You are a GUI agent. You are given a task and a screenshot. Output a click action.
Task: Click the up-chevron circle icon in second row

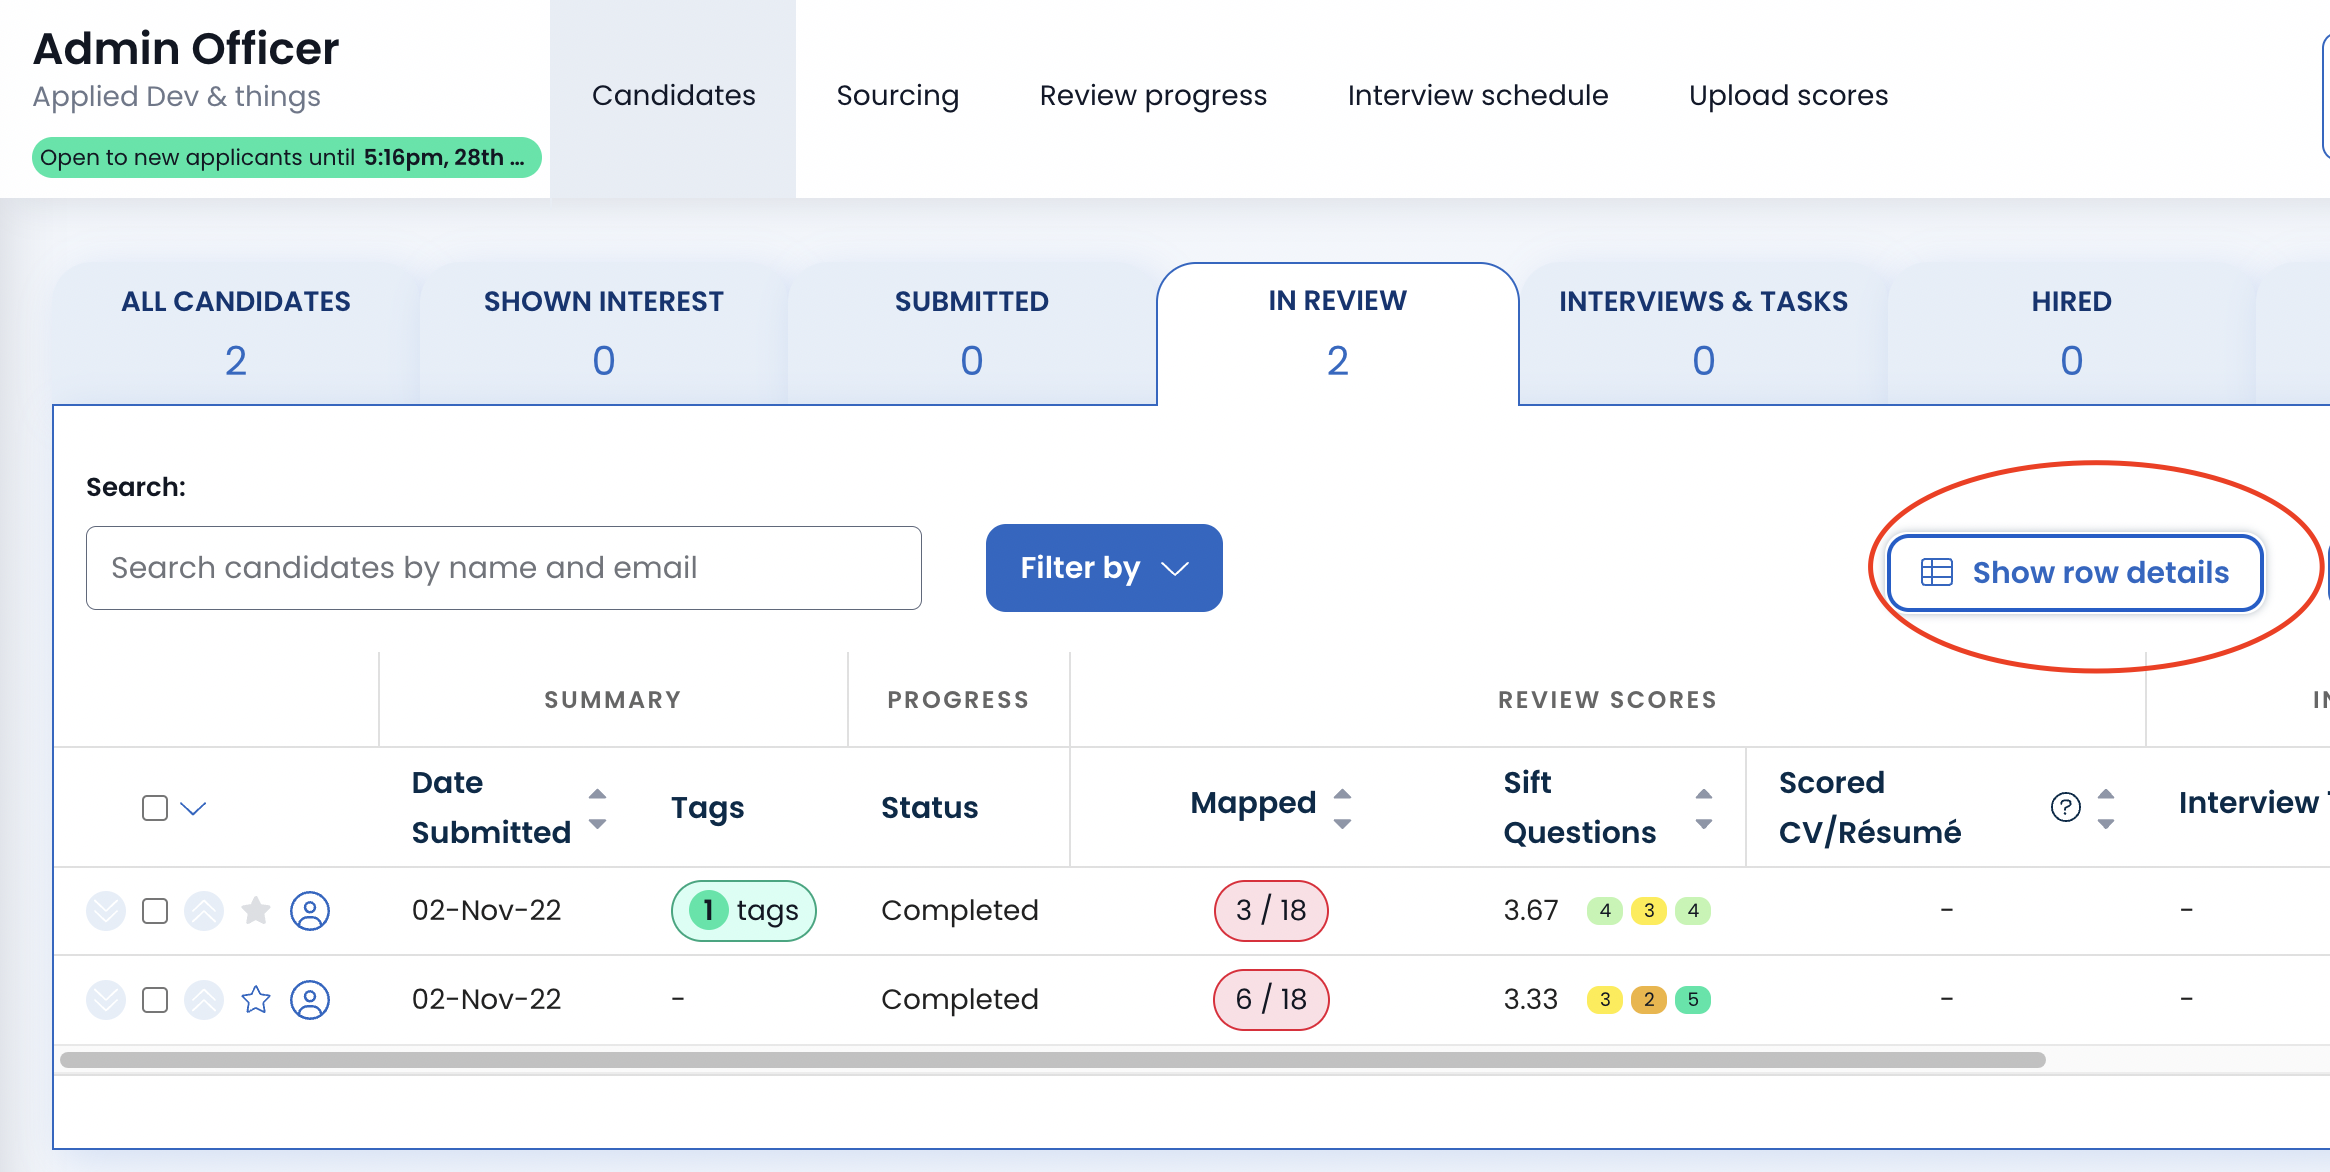(204, 1000)
